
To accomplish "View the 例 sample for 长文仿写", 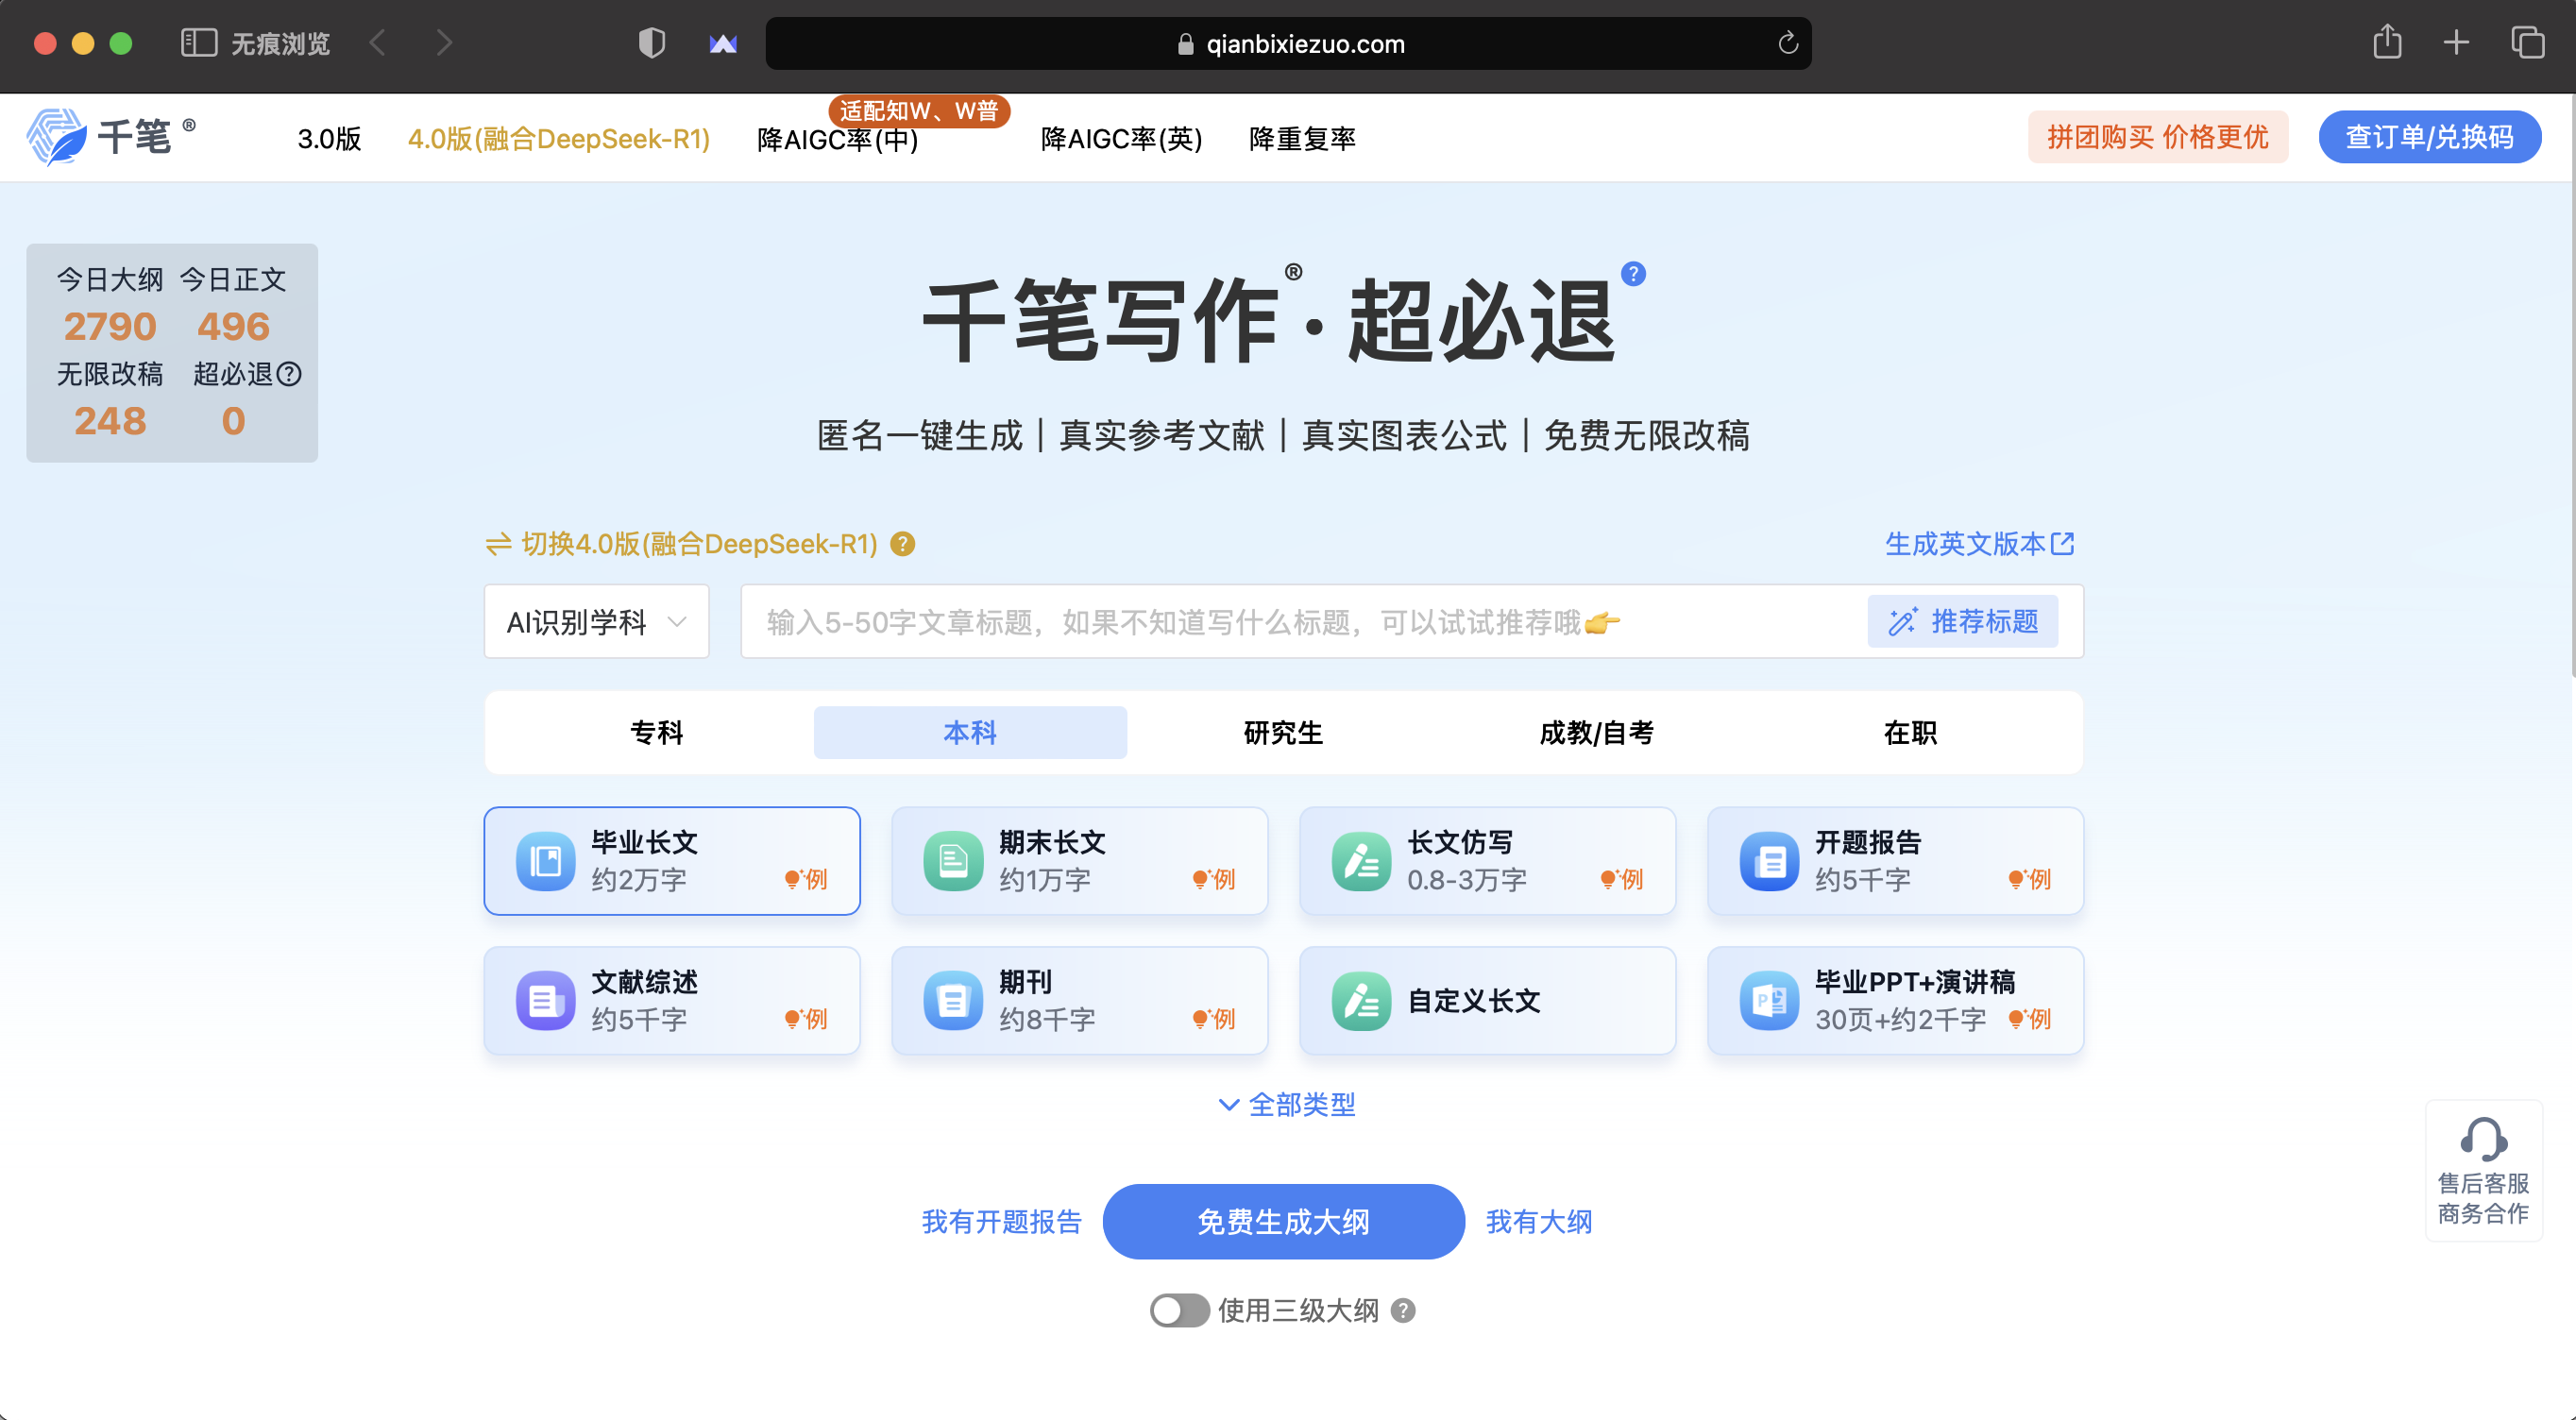I will coord(1623,880).
